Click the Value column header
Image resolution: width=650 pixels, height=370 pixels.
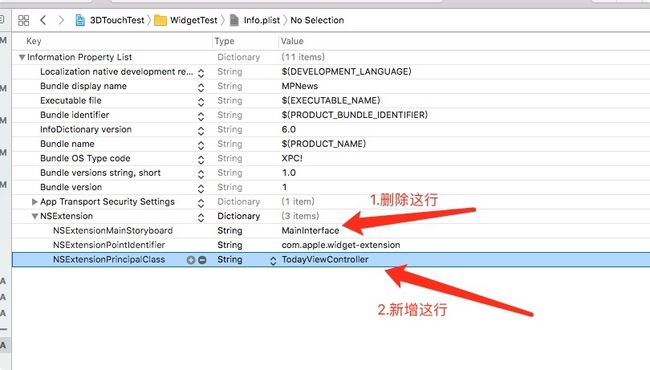point(292,41)
